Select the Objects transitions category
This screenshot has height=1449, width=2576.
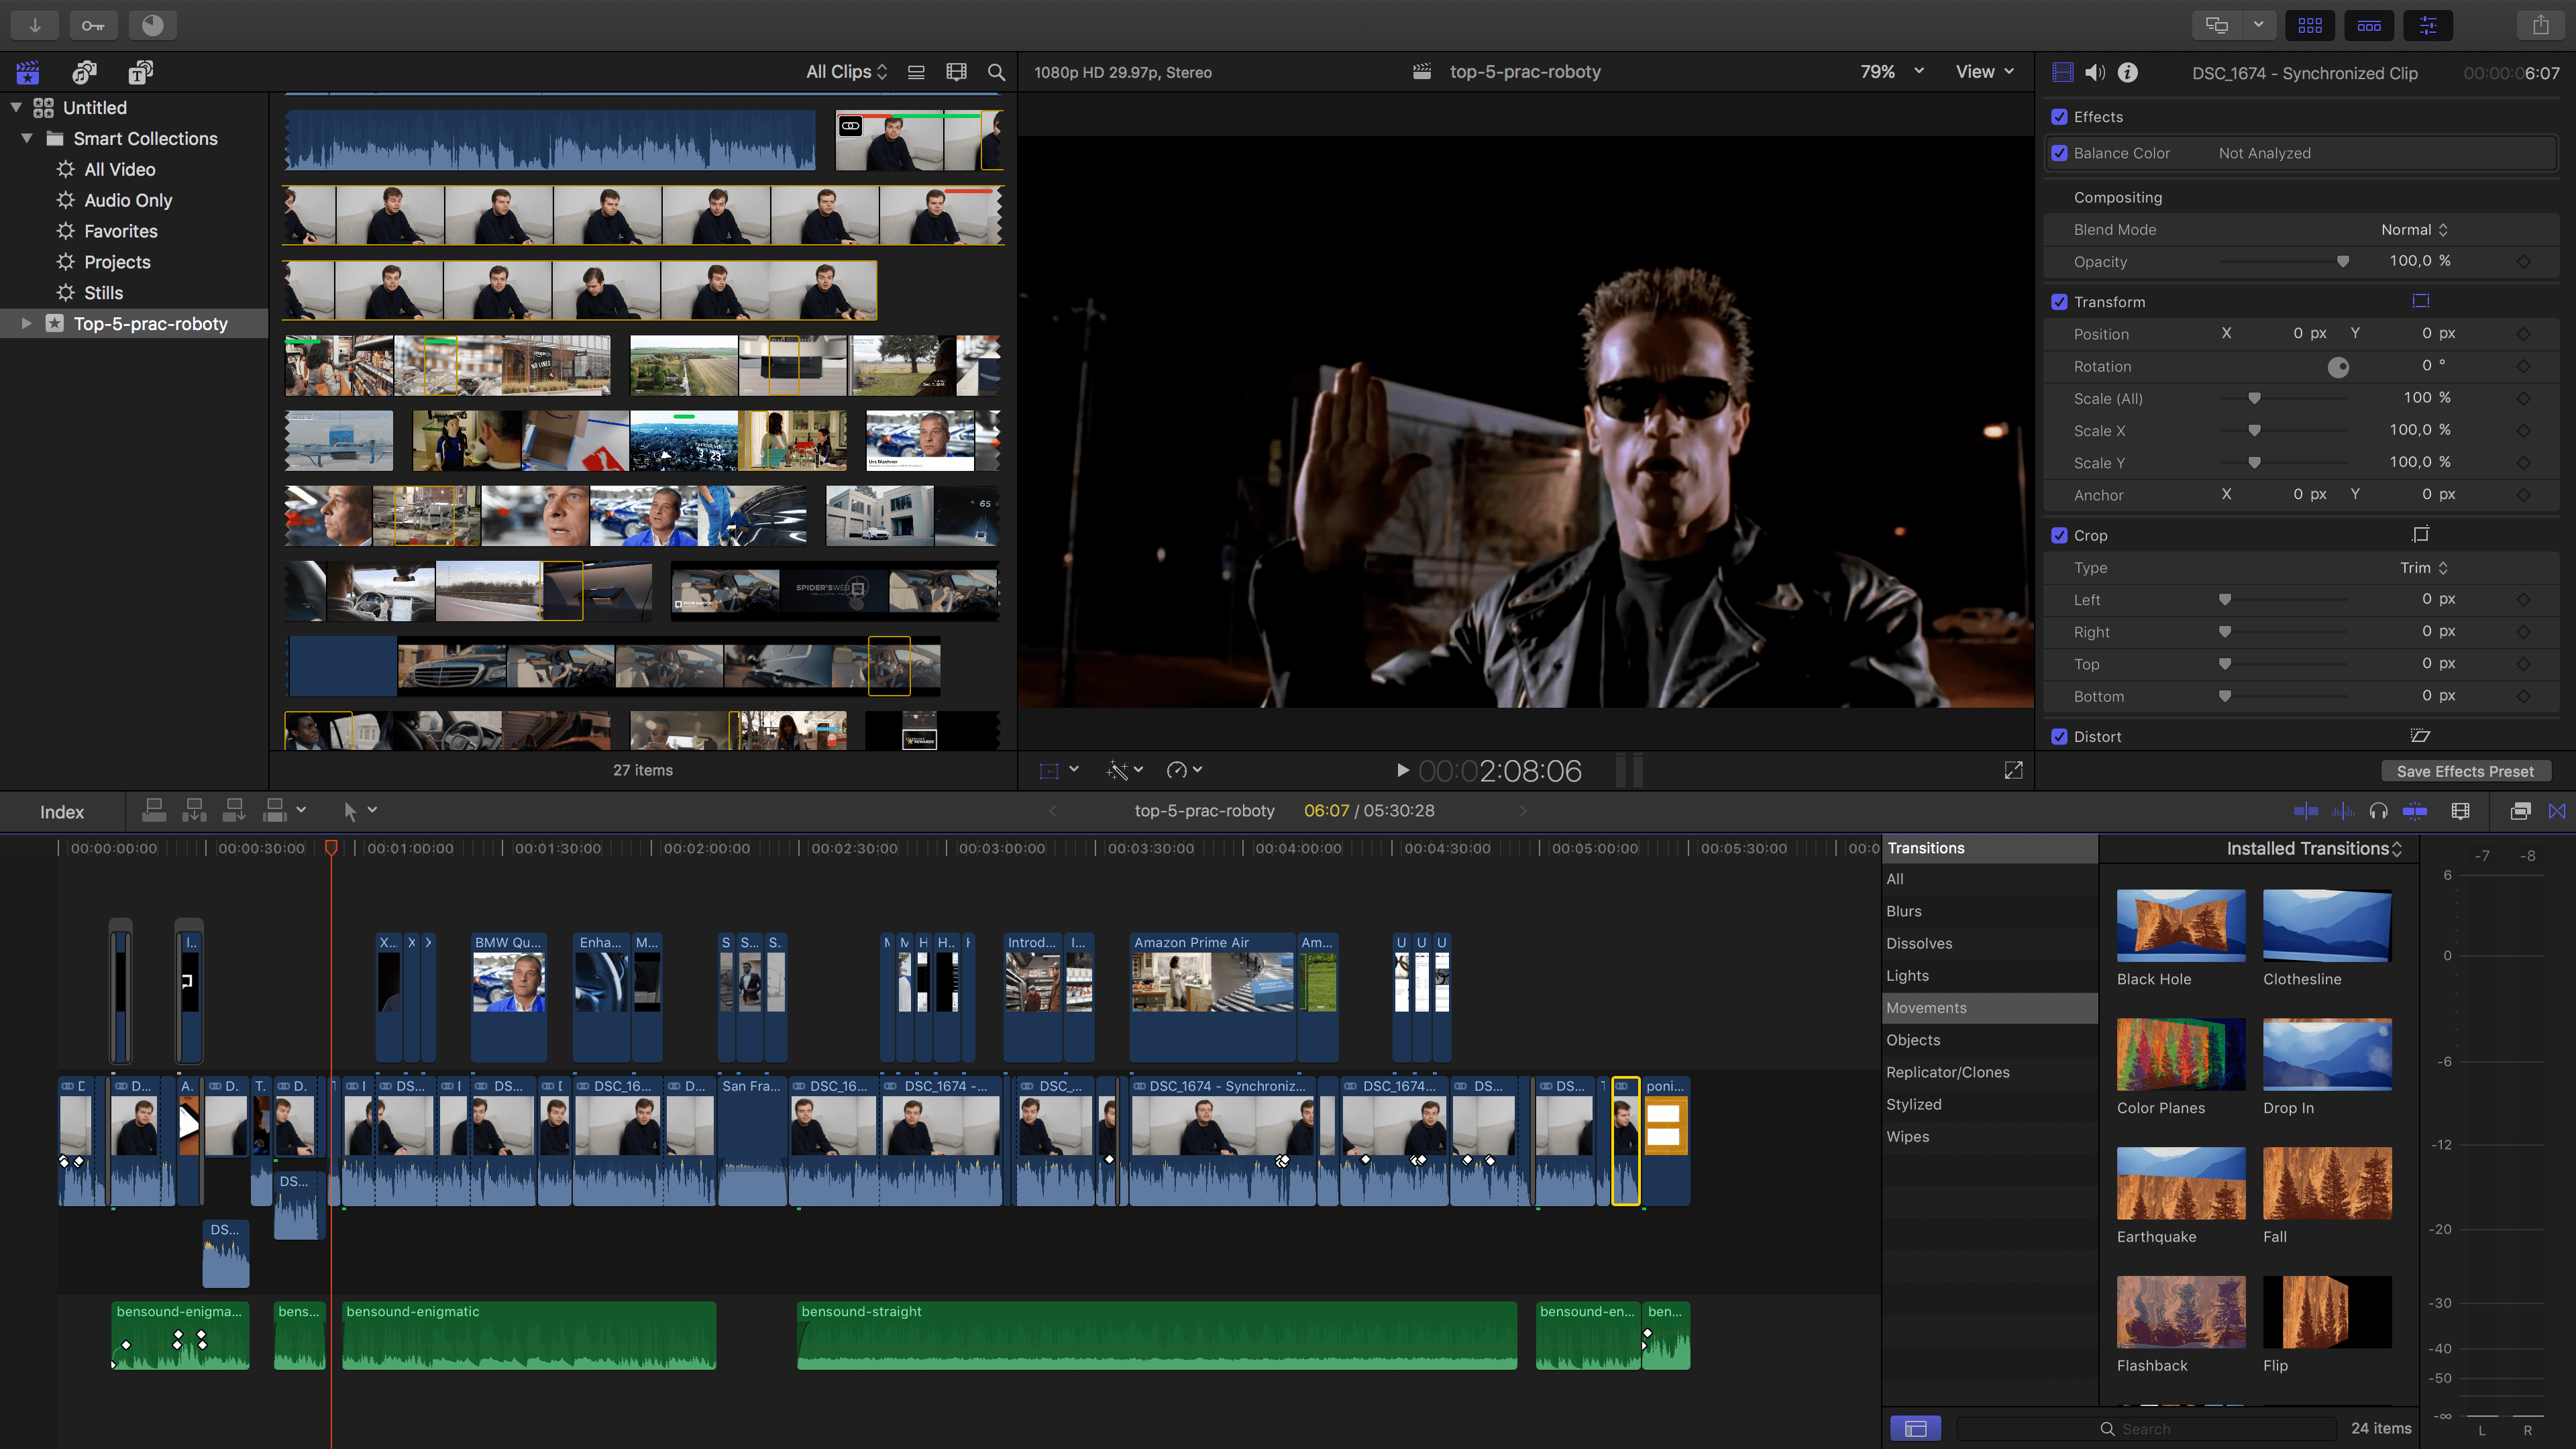1990,1040
